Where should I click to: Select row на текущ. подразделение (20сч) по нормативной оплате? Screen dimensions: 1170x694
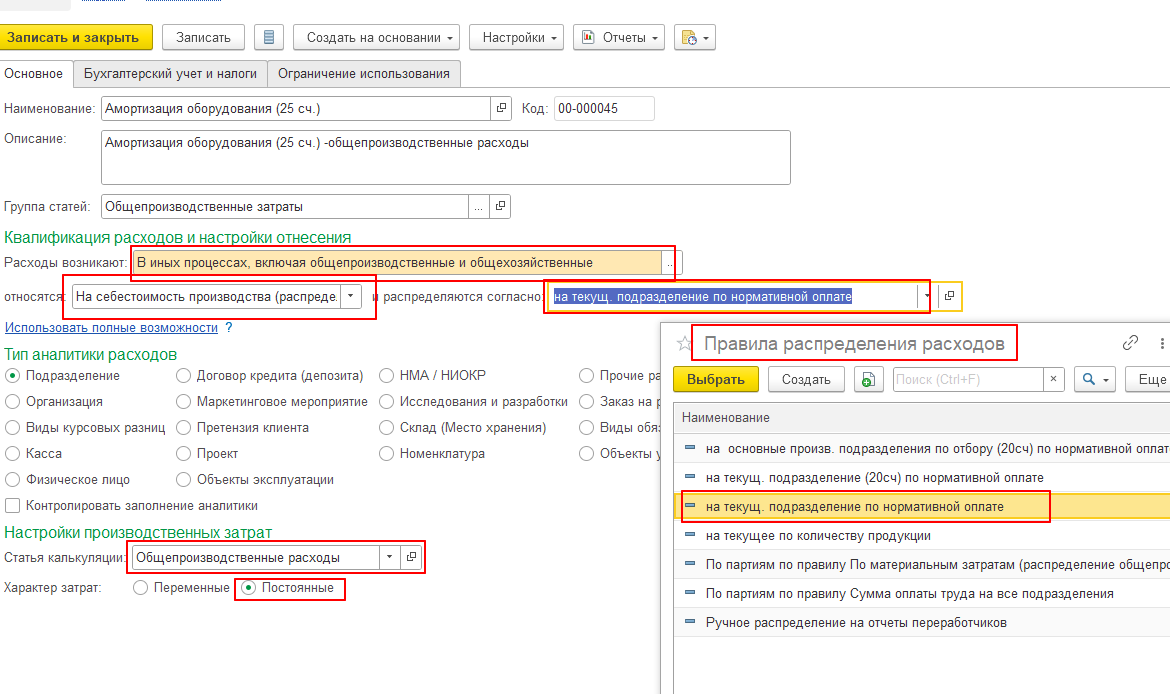click(922, 478)
